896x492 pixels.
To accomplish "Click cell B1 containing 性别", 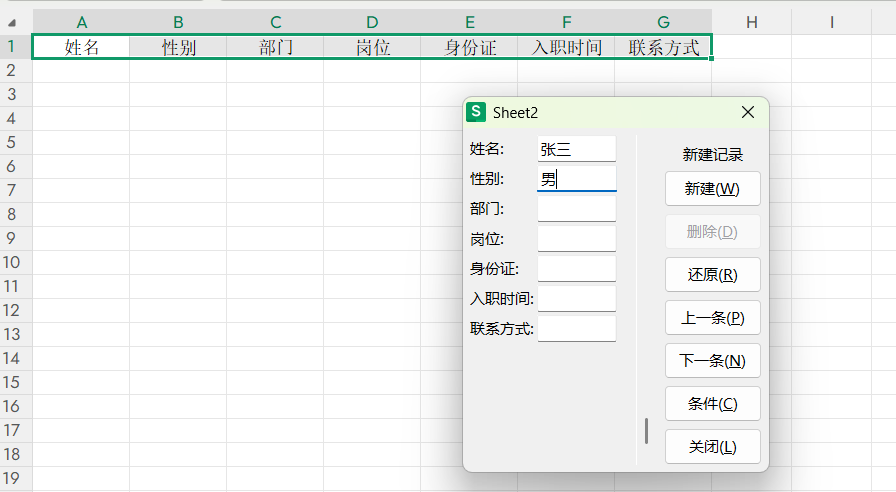I will point(178,47).
